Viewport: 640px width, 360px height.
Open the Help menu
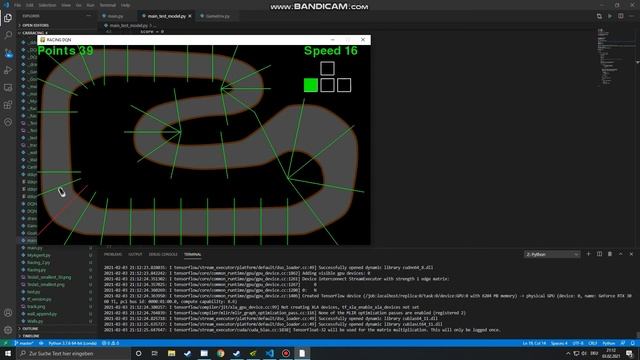pos(126,5)
